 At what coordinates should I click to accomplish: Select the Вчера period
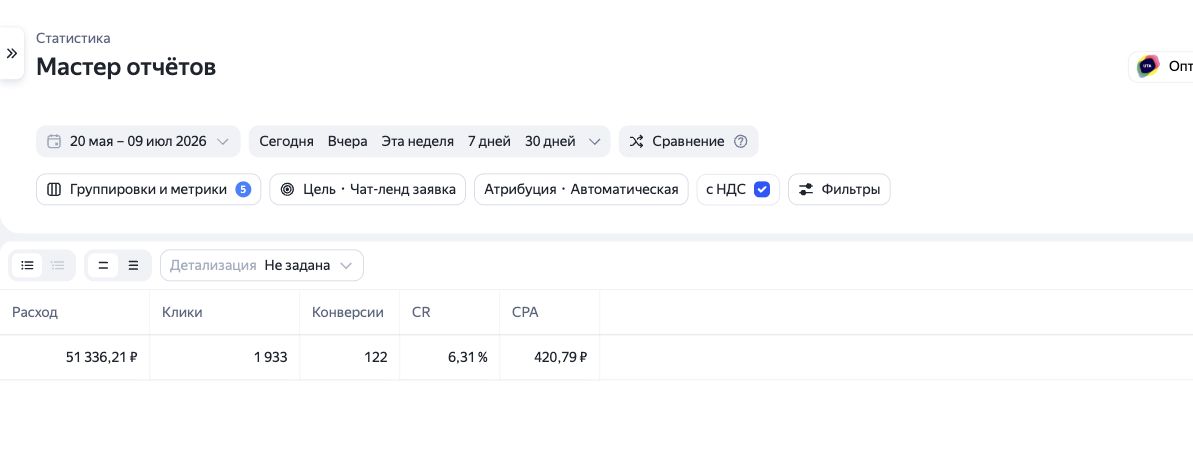348,142
